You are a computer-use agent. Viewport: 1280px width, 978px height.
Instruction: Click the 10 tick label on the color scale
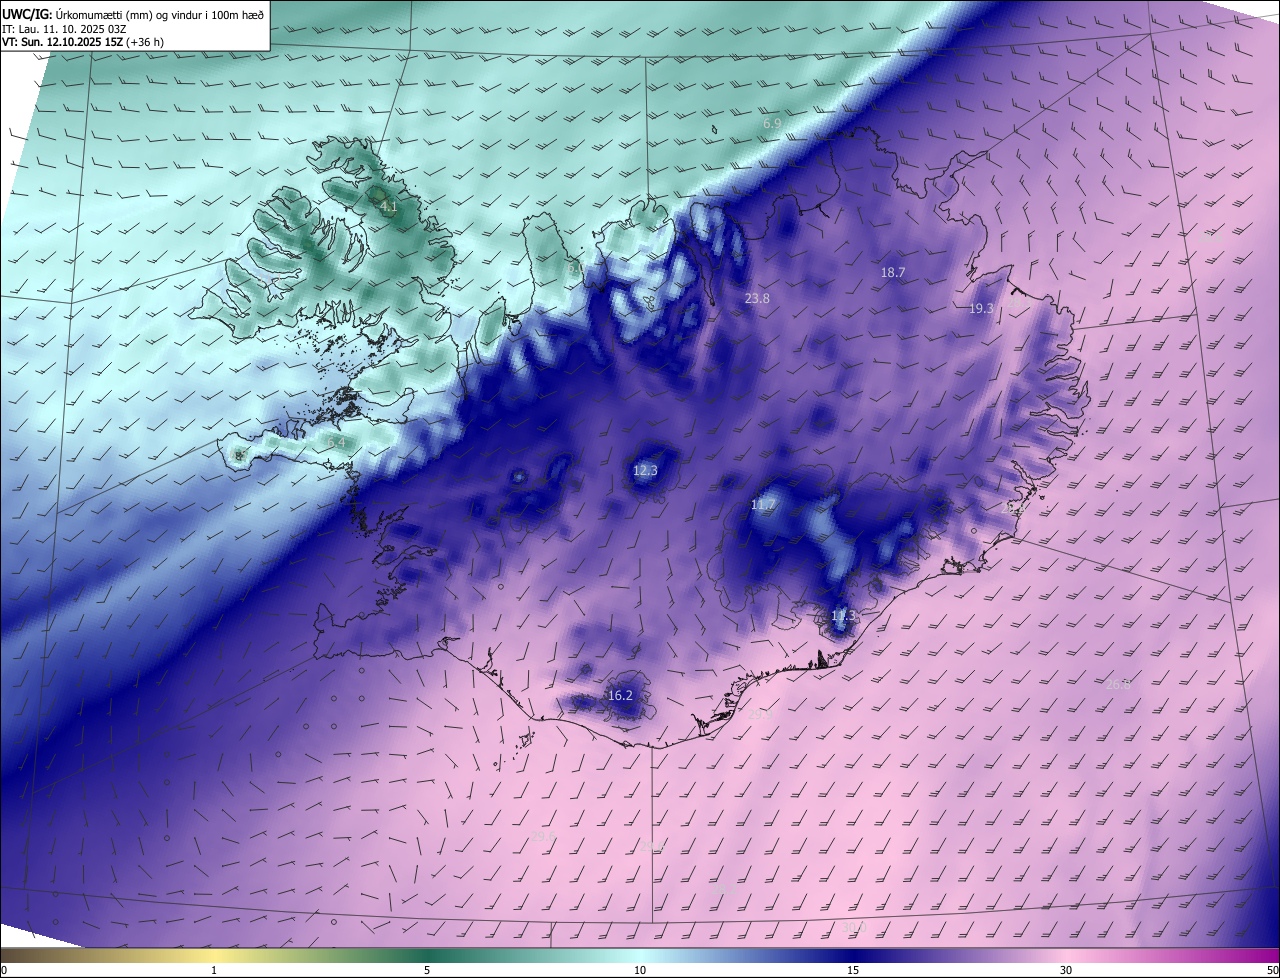[x=640, y=970]
